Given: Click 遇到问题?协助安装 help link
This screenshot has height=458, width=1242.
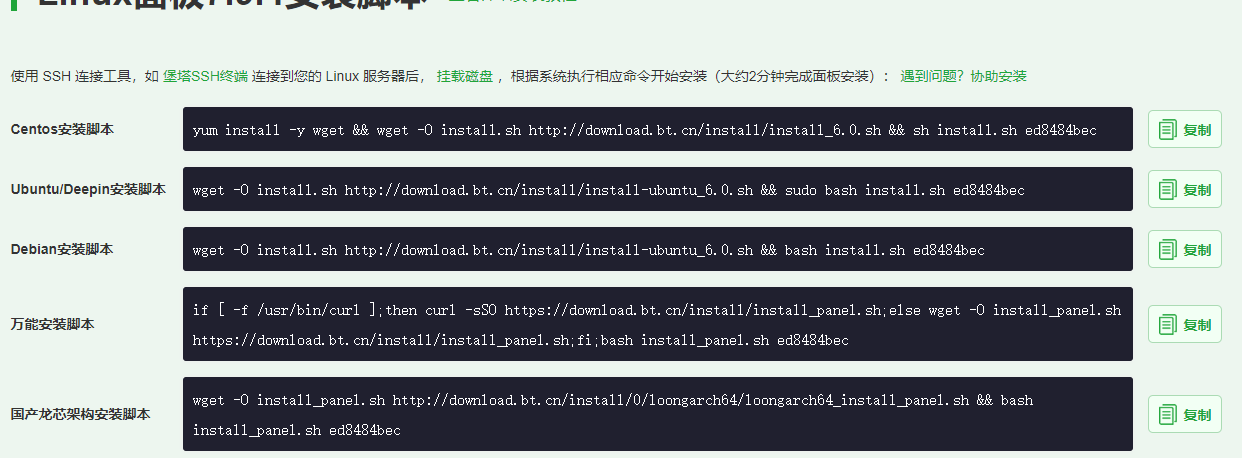Looking at the screenshot, I should (963, 76).
